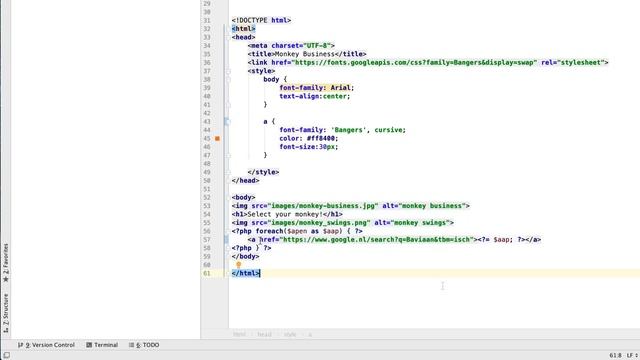Click the branch icon beside Version Control

pos(20,345)
